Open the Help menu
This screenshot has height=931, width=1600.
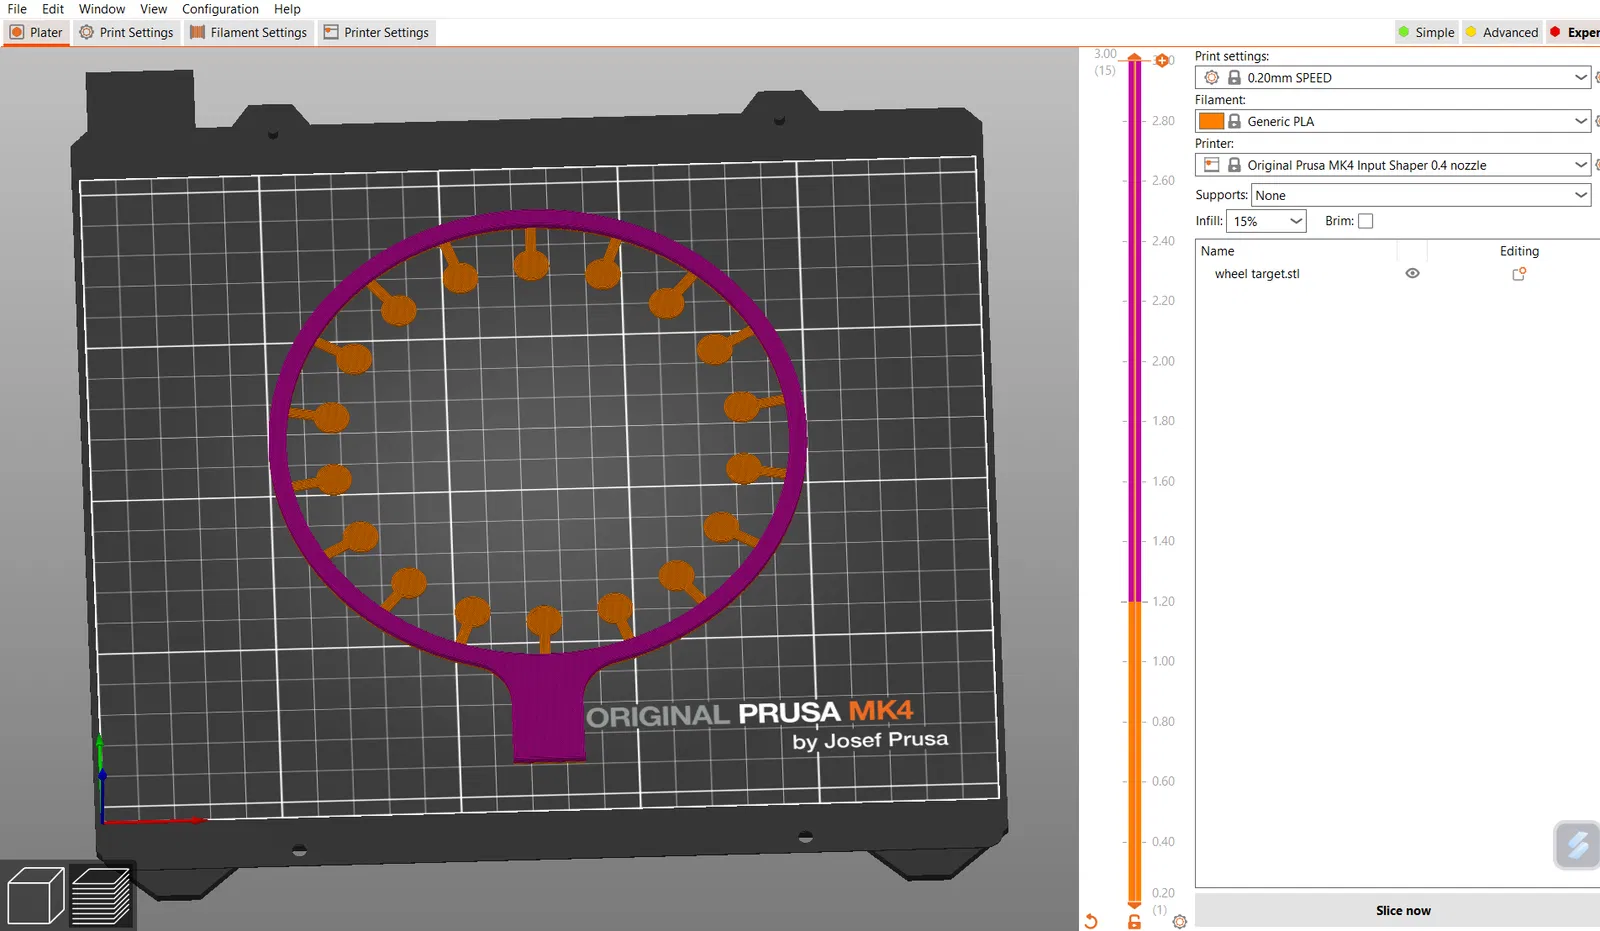pyautogui.click(x=287, y=9)
